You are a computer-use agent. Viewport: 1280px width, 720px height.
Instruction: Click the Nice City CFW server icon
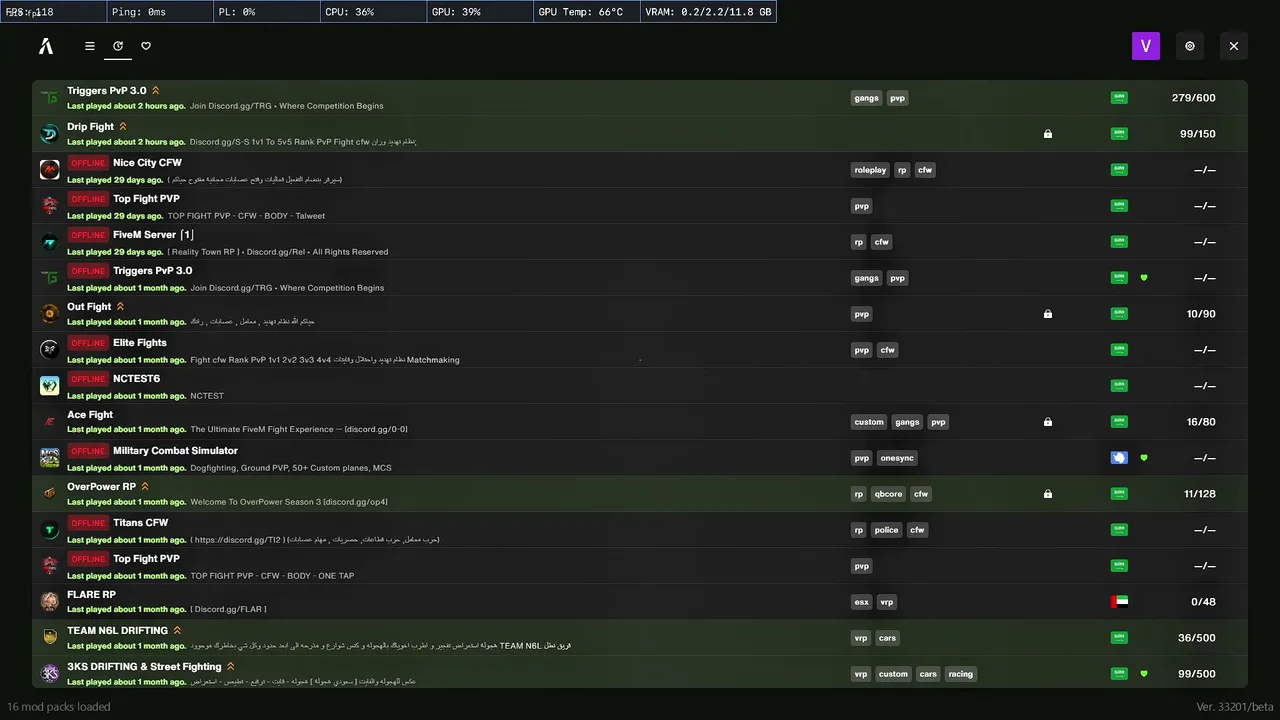(50, 170)
